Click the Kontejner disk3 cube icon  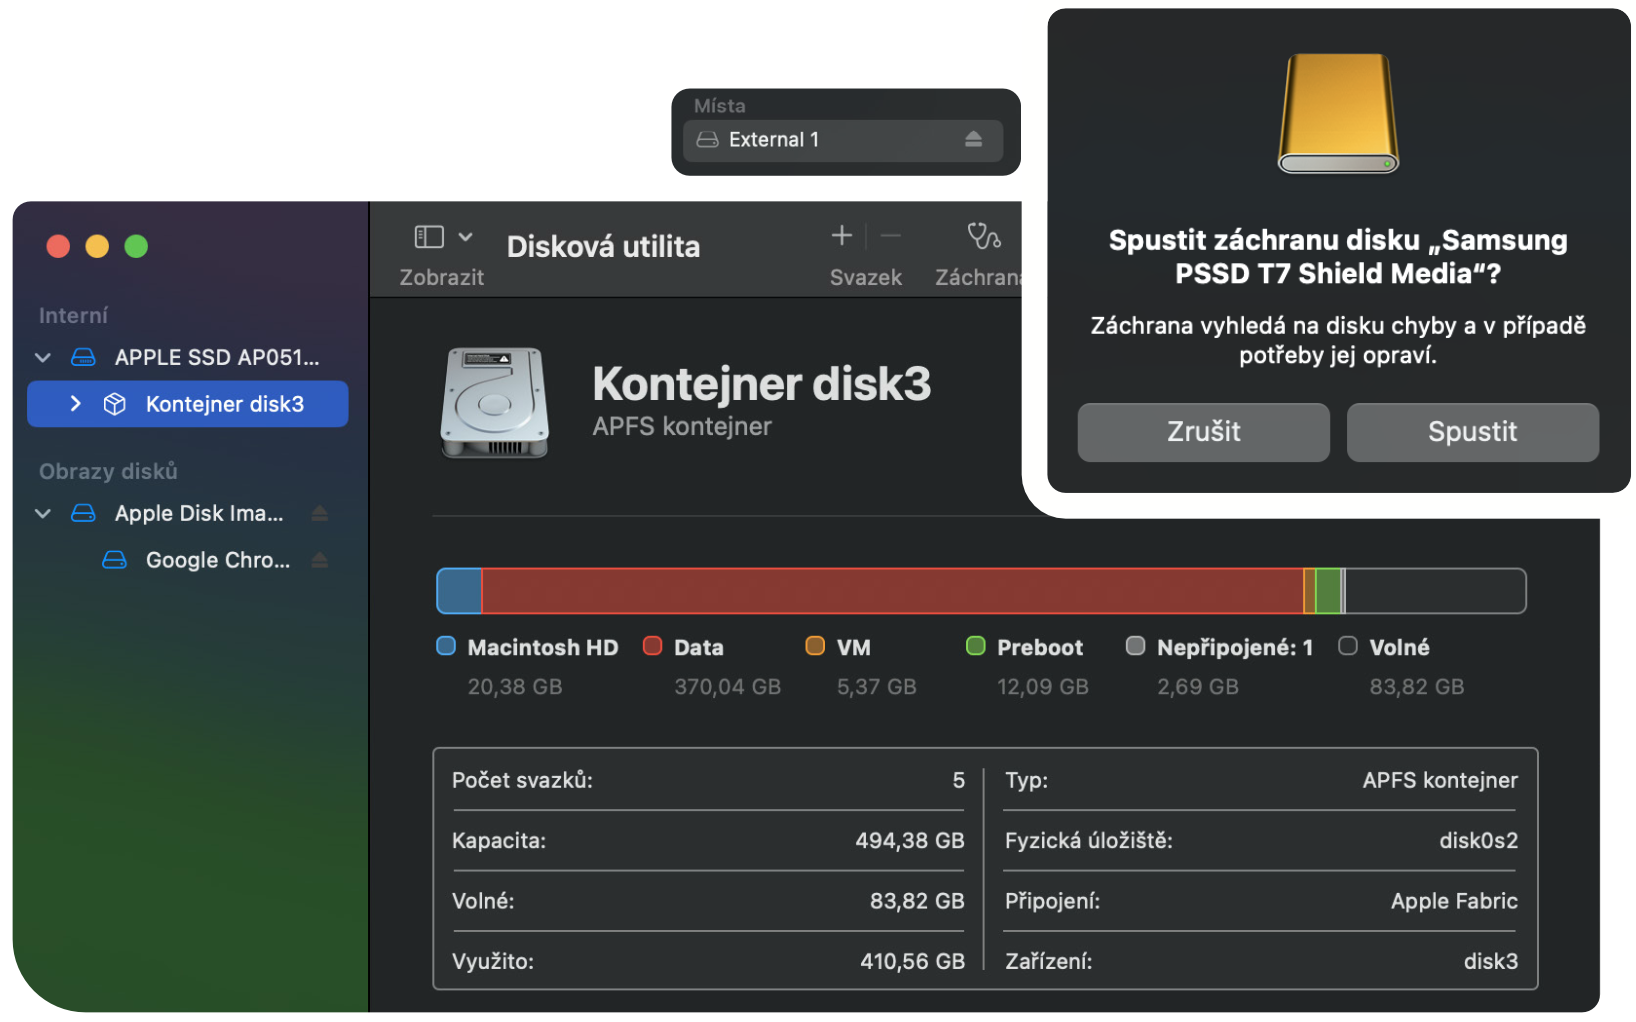(x=115, y=404)
